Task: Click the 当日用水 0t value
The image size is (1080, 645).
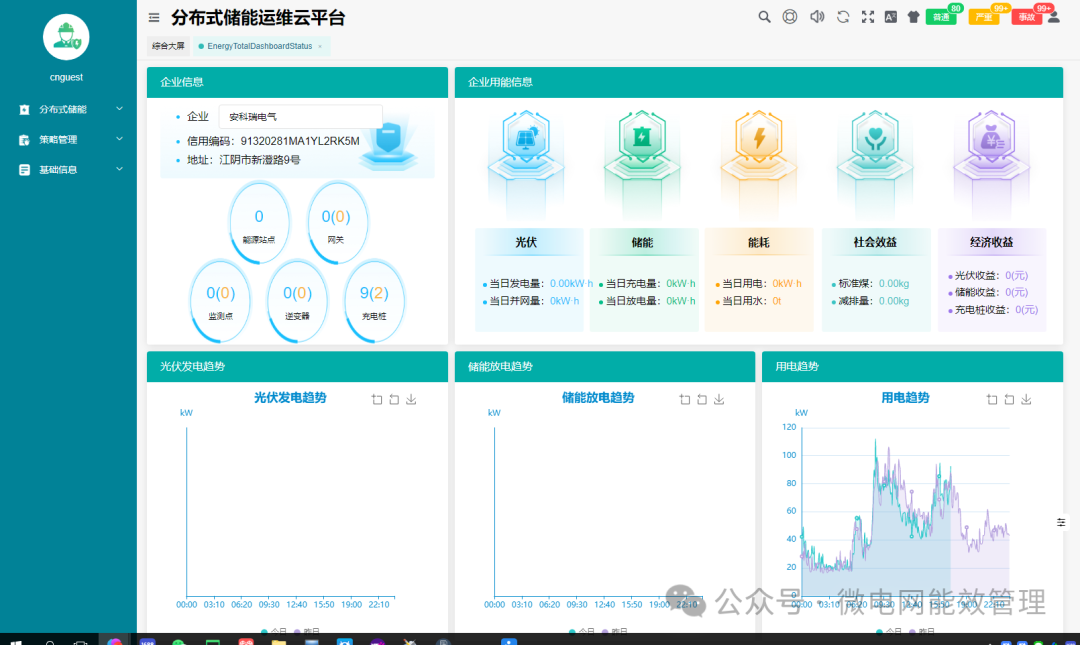Action: pos(776,301)
